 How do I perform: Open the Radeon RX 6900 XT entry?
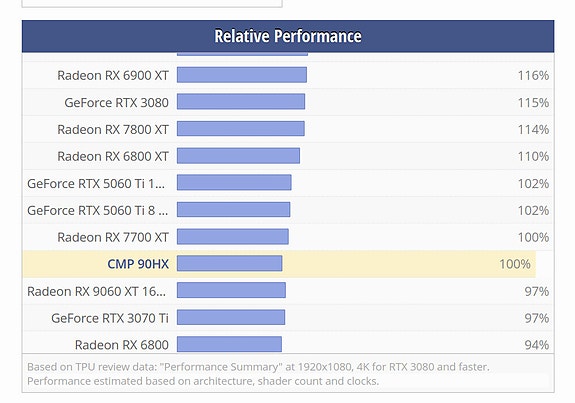coord(113,75)
